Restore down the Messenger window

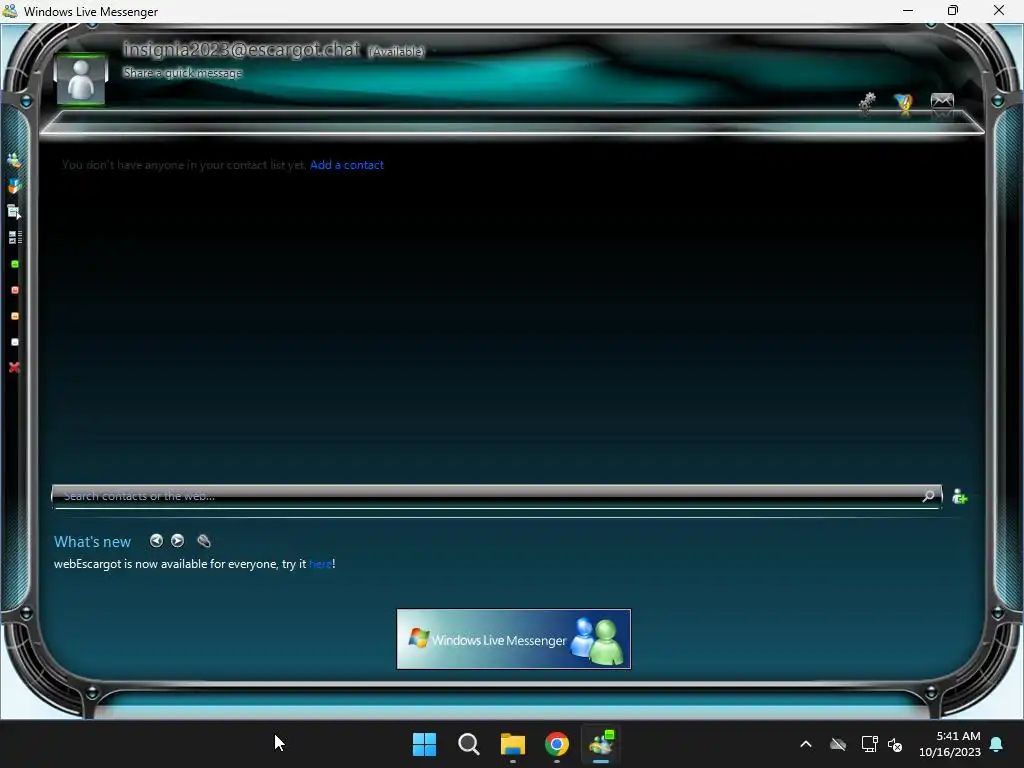point(953,10)
